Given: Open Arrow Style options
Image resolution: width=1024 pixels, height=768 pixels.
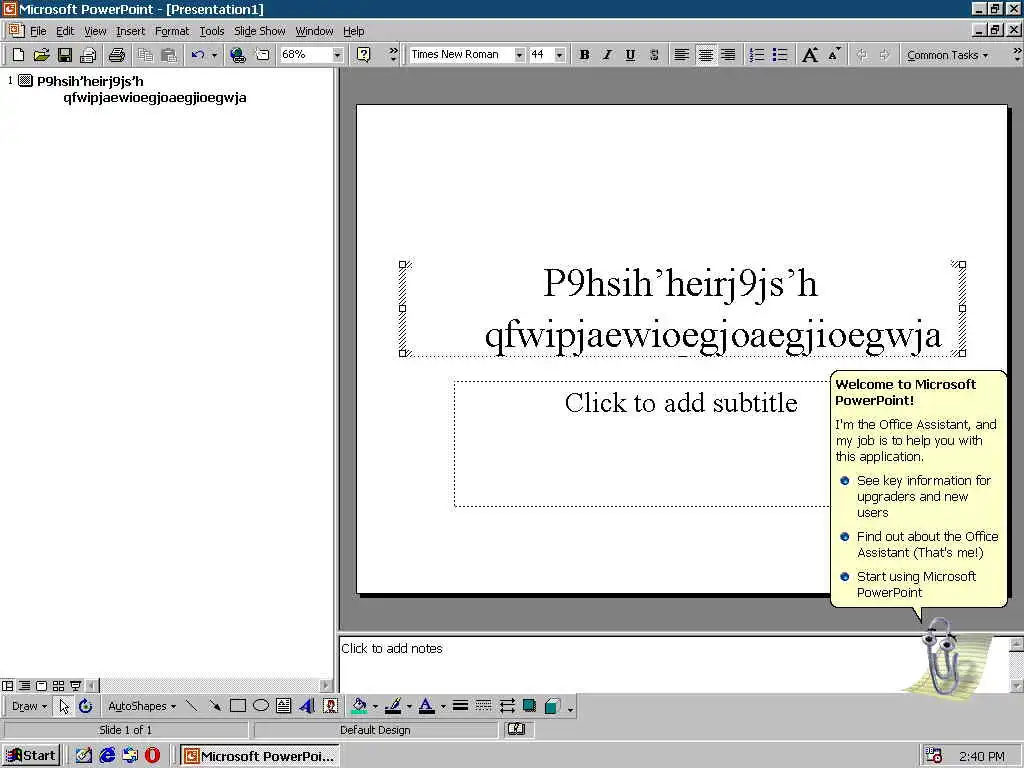Looking at the screenshot, I should tap(507, 706).
